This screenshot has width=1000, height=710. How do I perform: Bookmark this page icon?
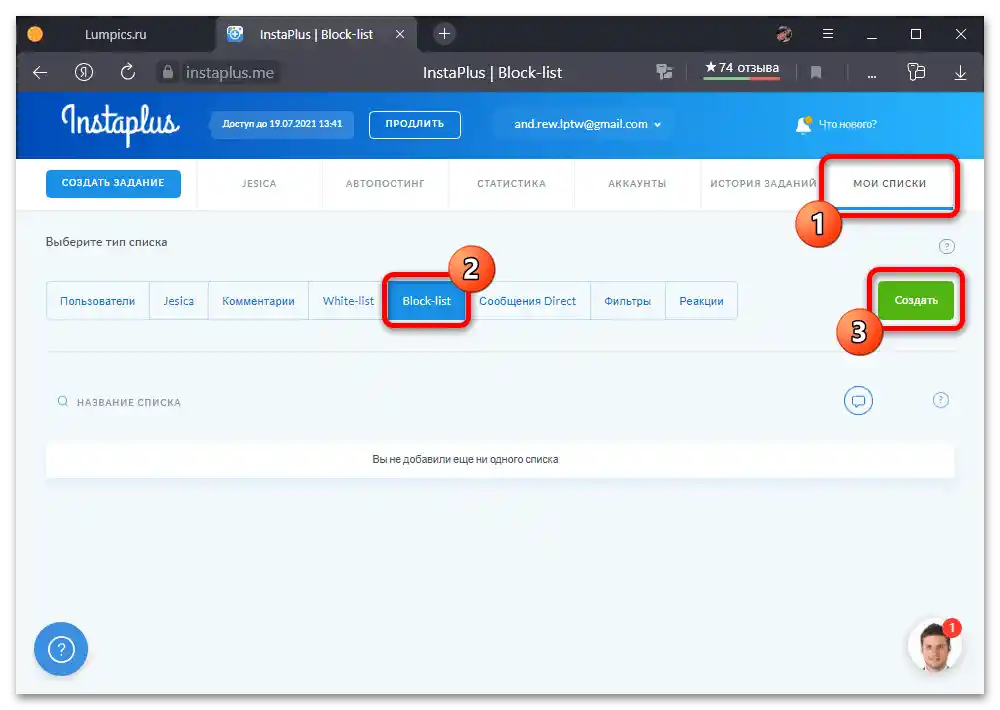click(x=816, y=73)
